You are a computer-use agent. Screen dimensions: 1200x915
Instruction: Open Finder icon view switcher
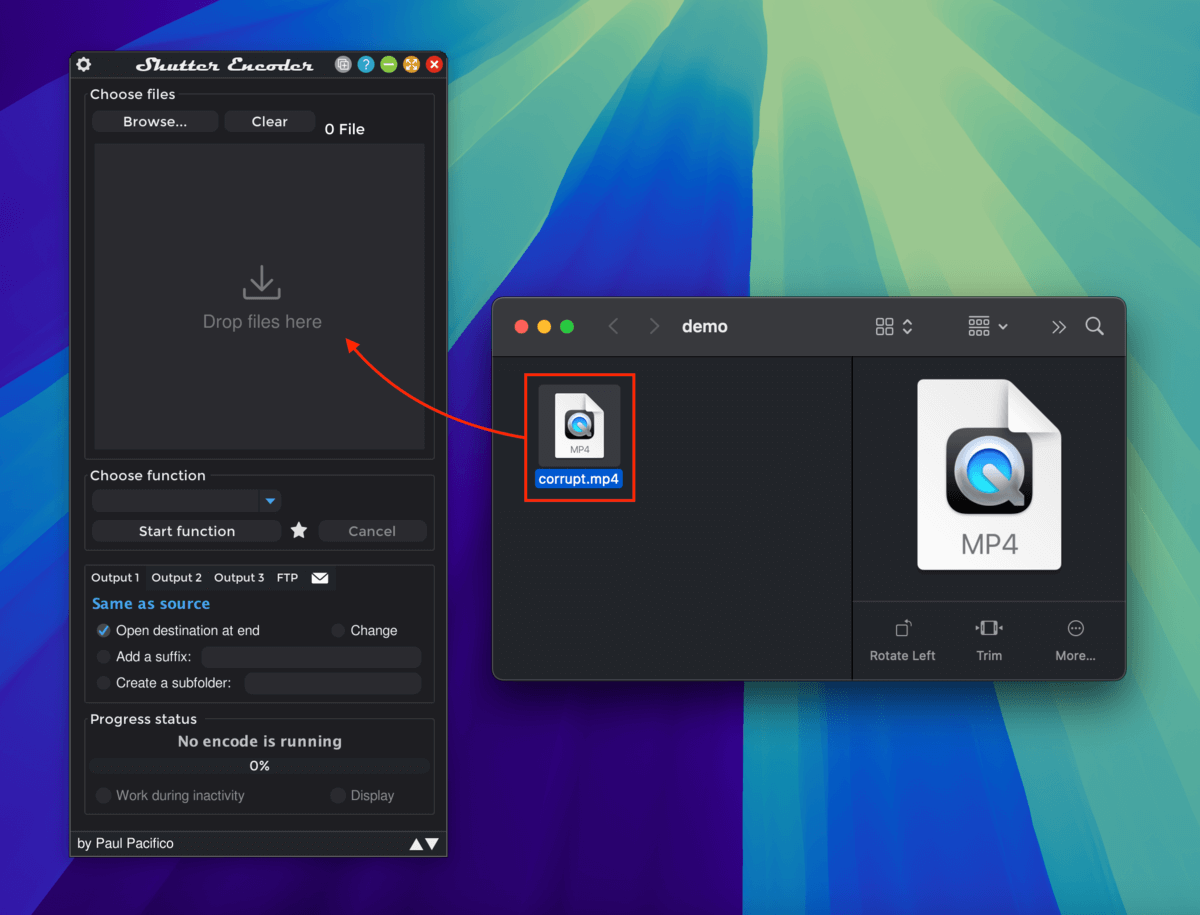[x=894, y=327]
